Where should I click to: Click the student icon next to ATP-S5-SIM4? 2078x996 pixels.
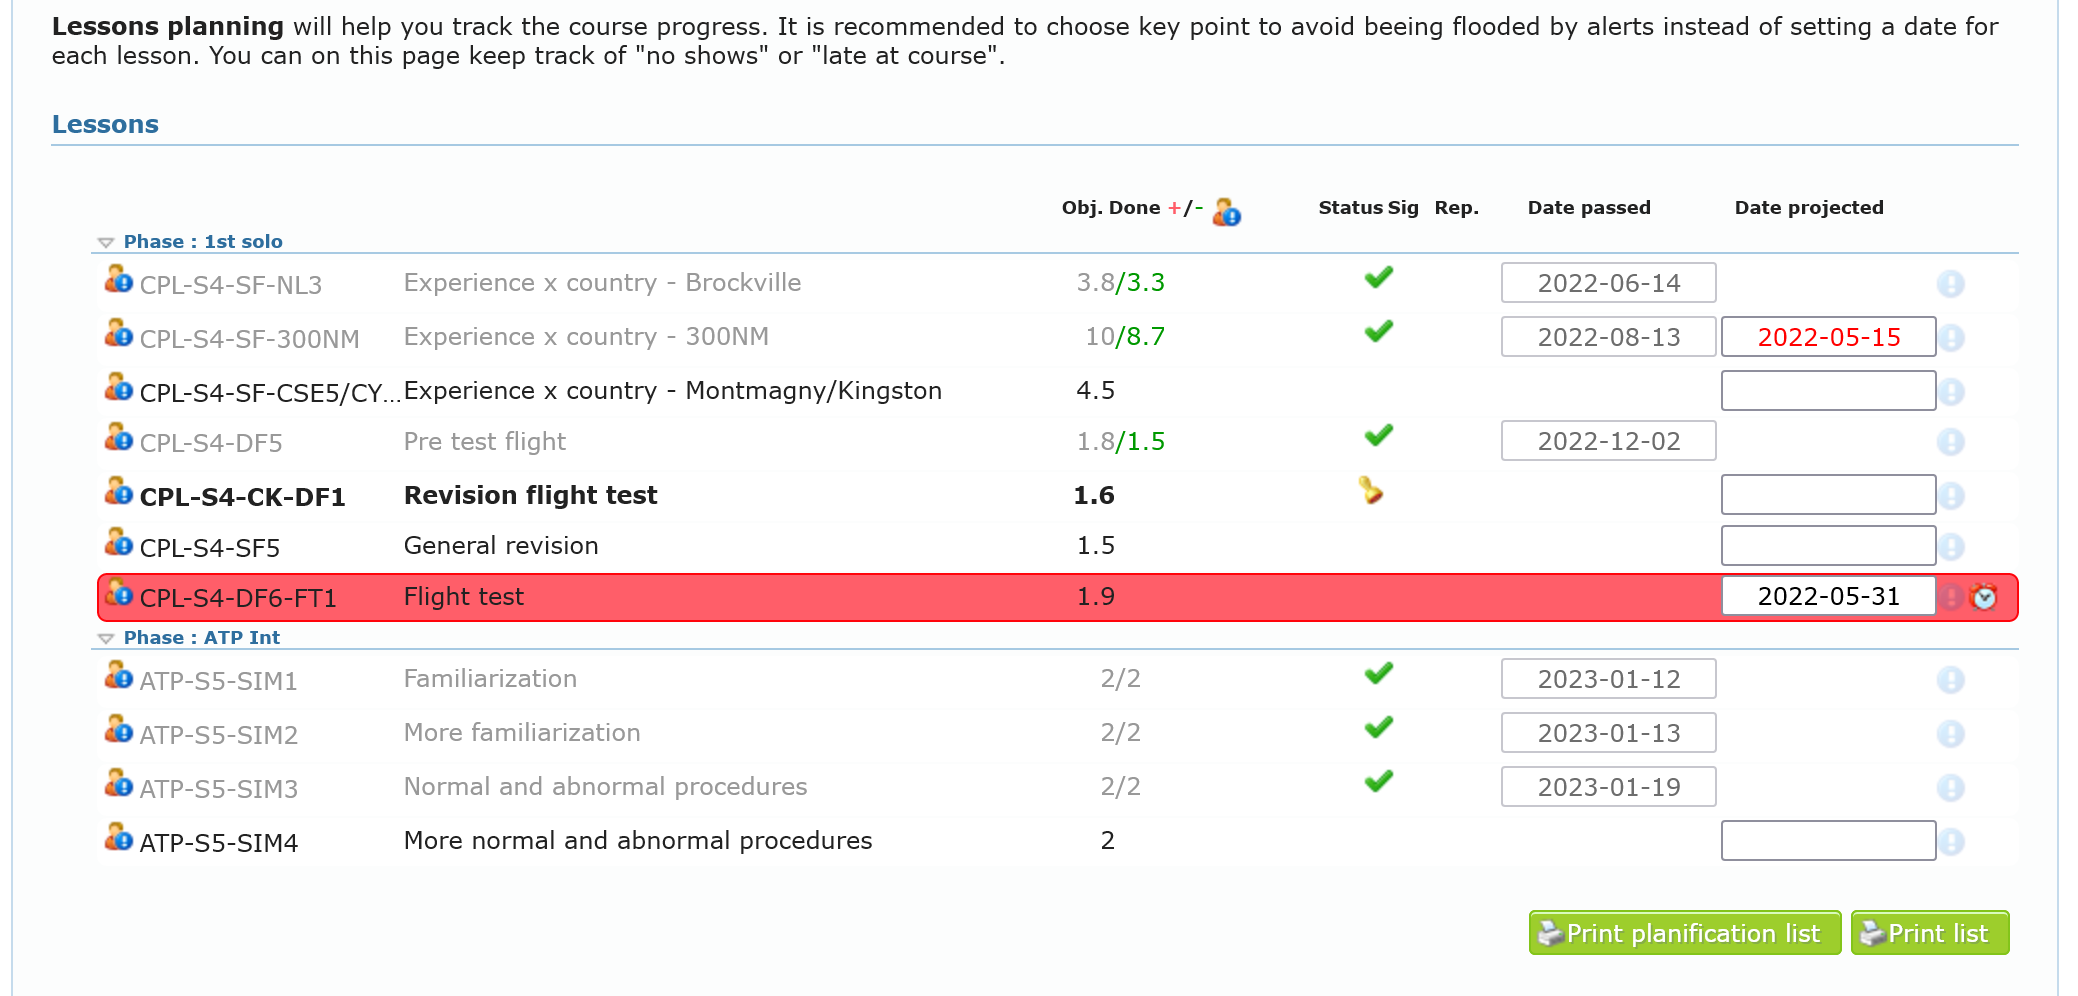[118, 837]
